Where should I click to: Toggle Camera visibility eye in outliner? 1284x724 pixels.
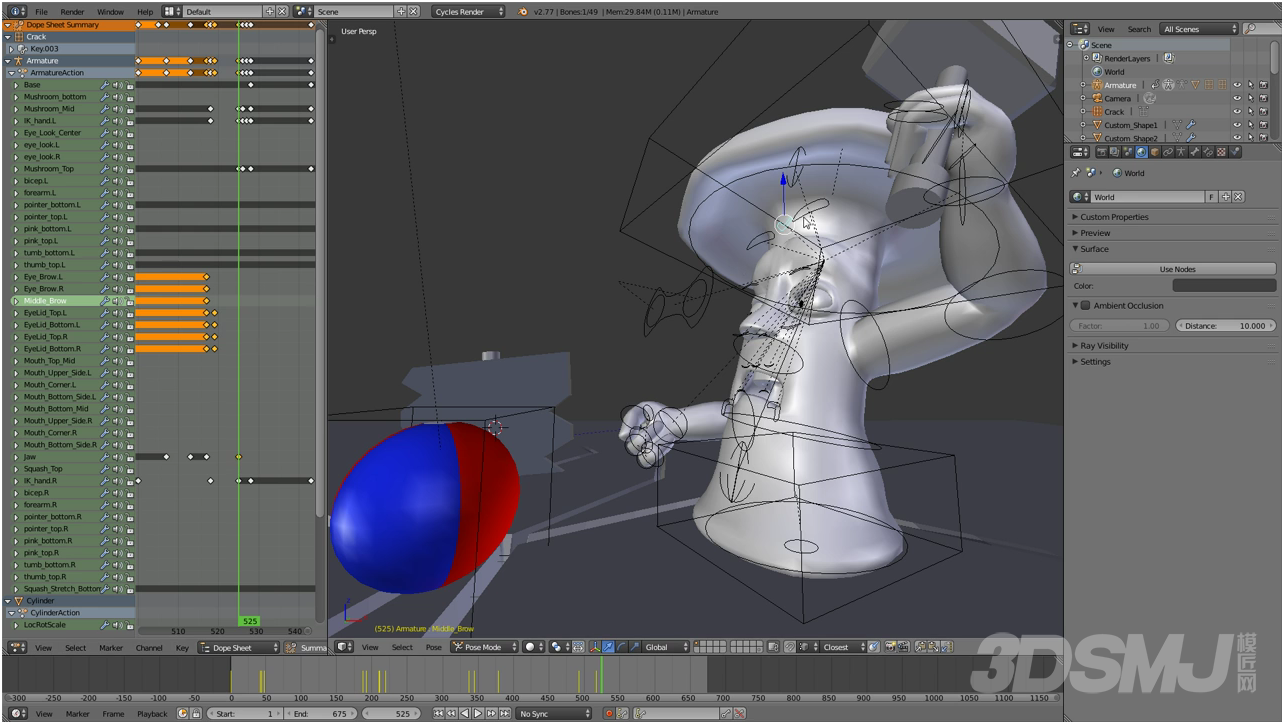[x=1237, y=98]
